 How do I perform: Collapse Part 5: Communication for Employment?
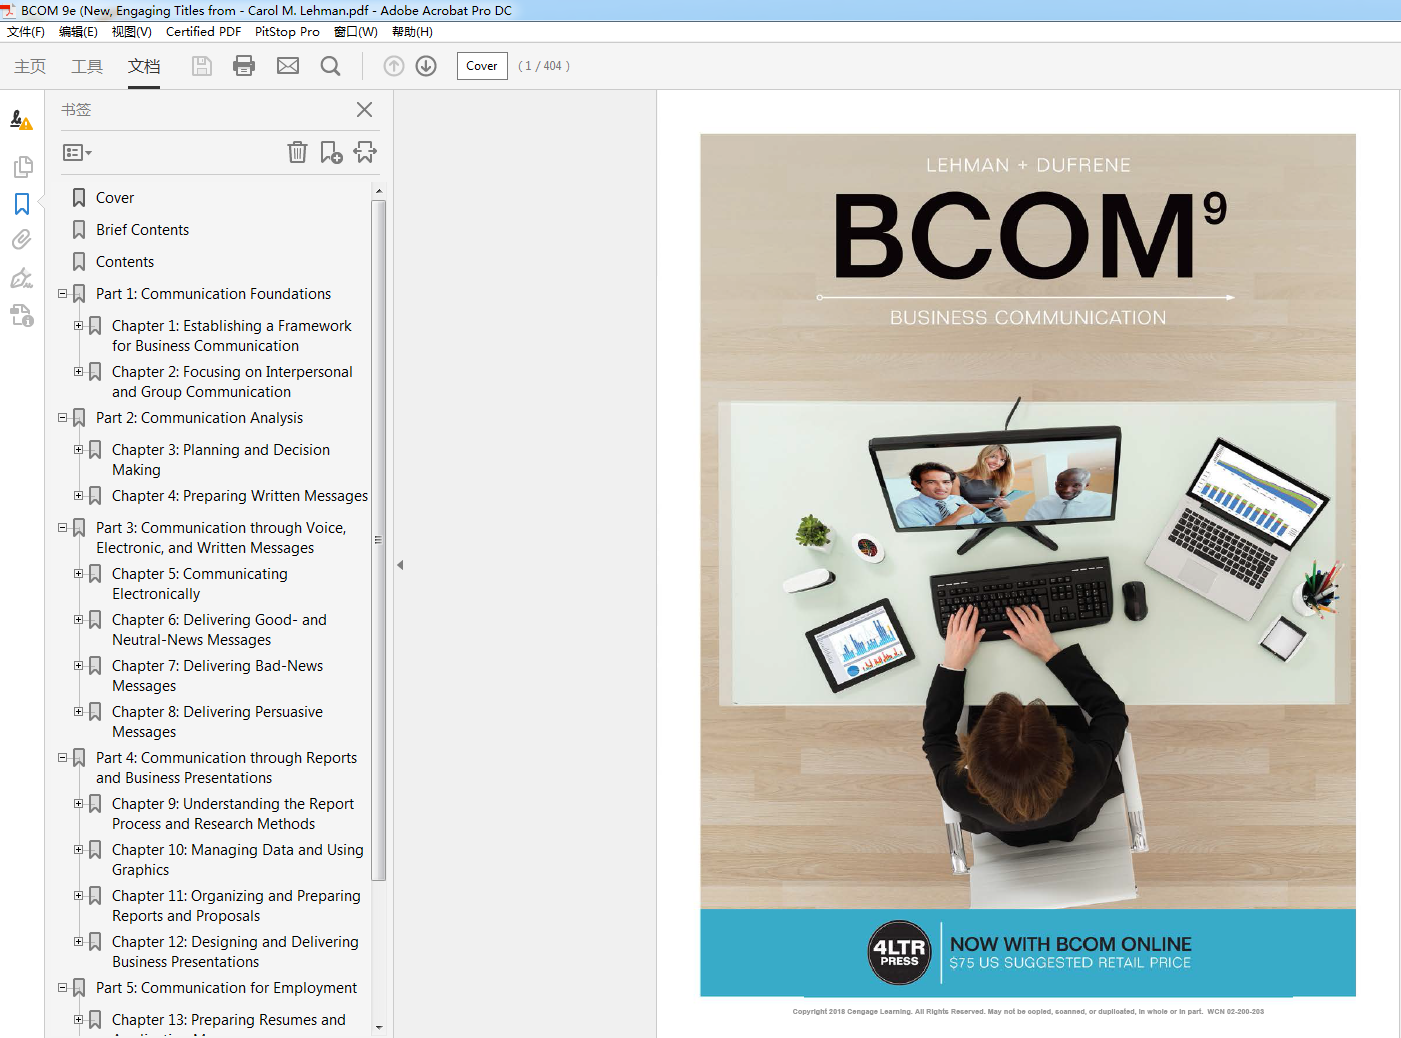63,988
